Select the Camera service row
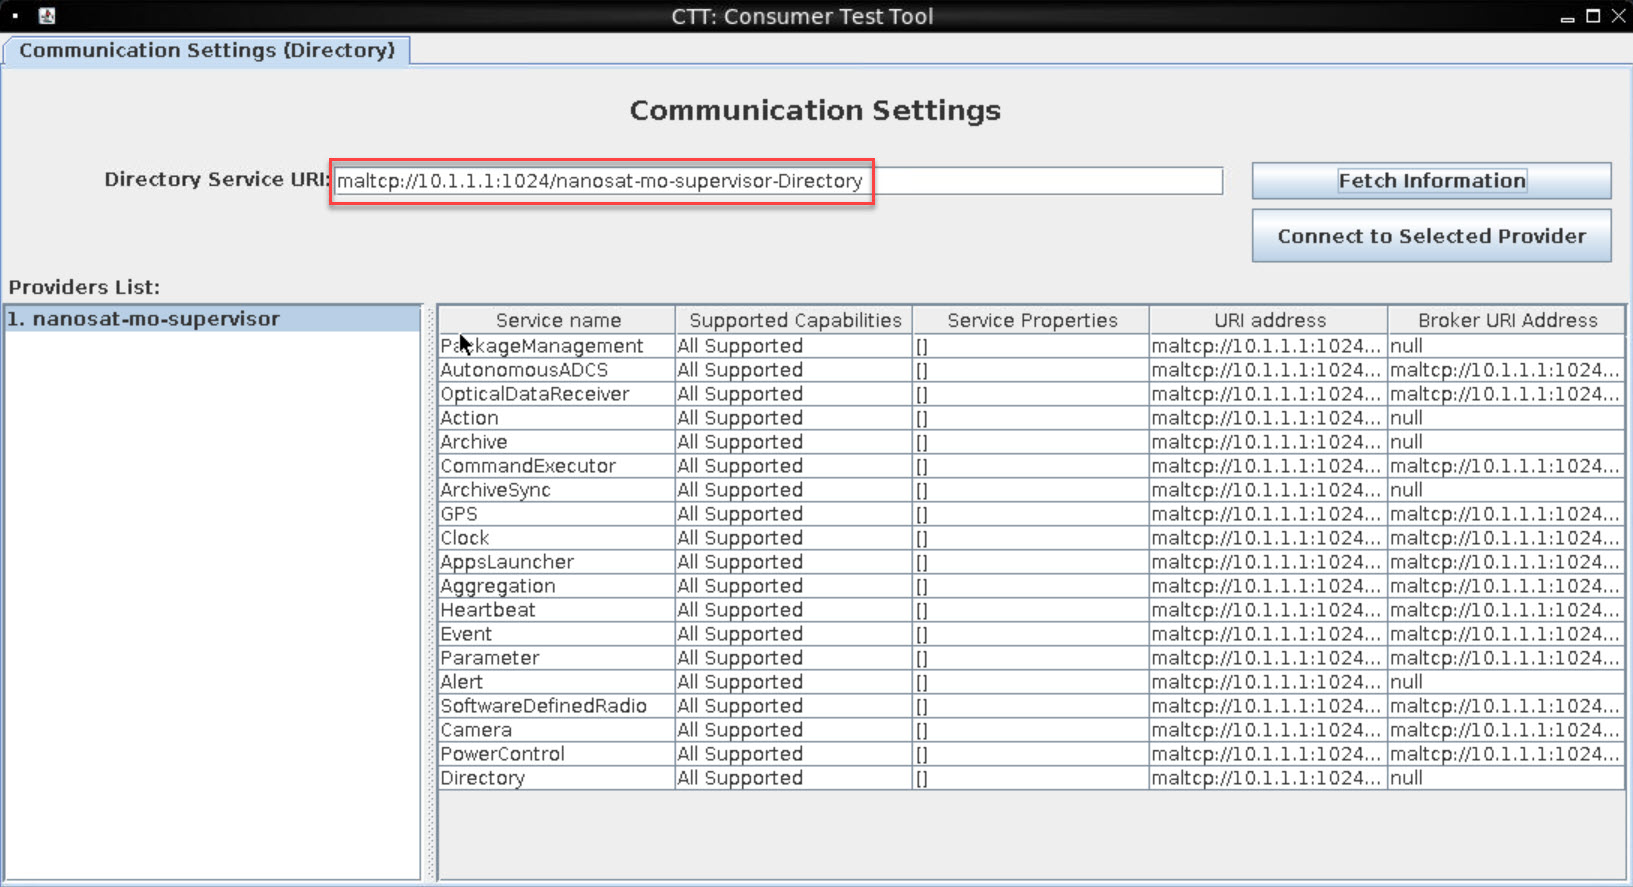The width and height of the screenshot is (1633, 887). click(1031, 730)
